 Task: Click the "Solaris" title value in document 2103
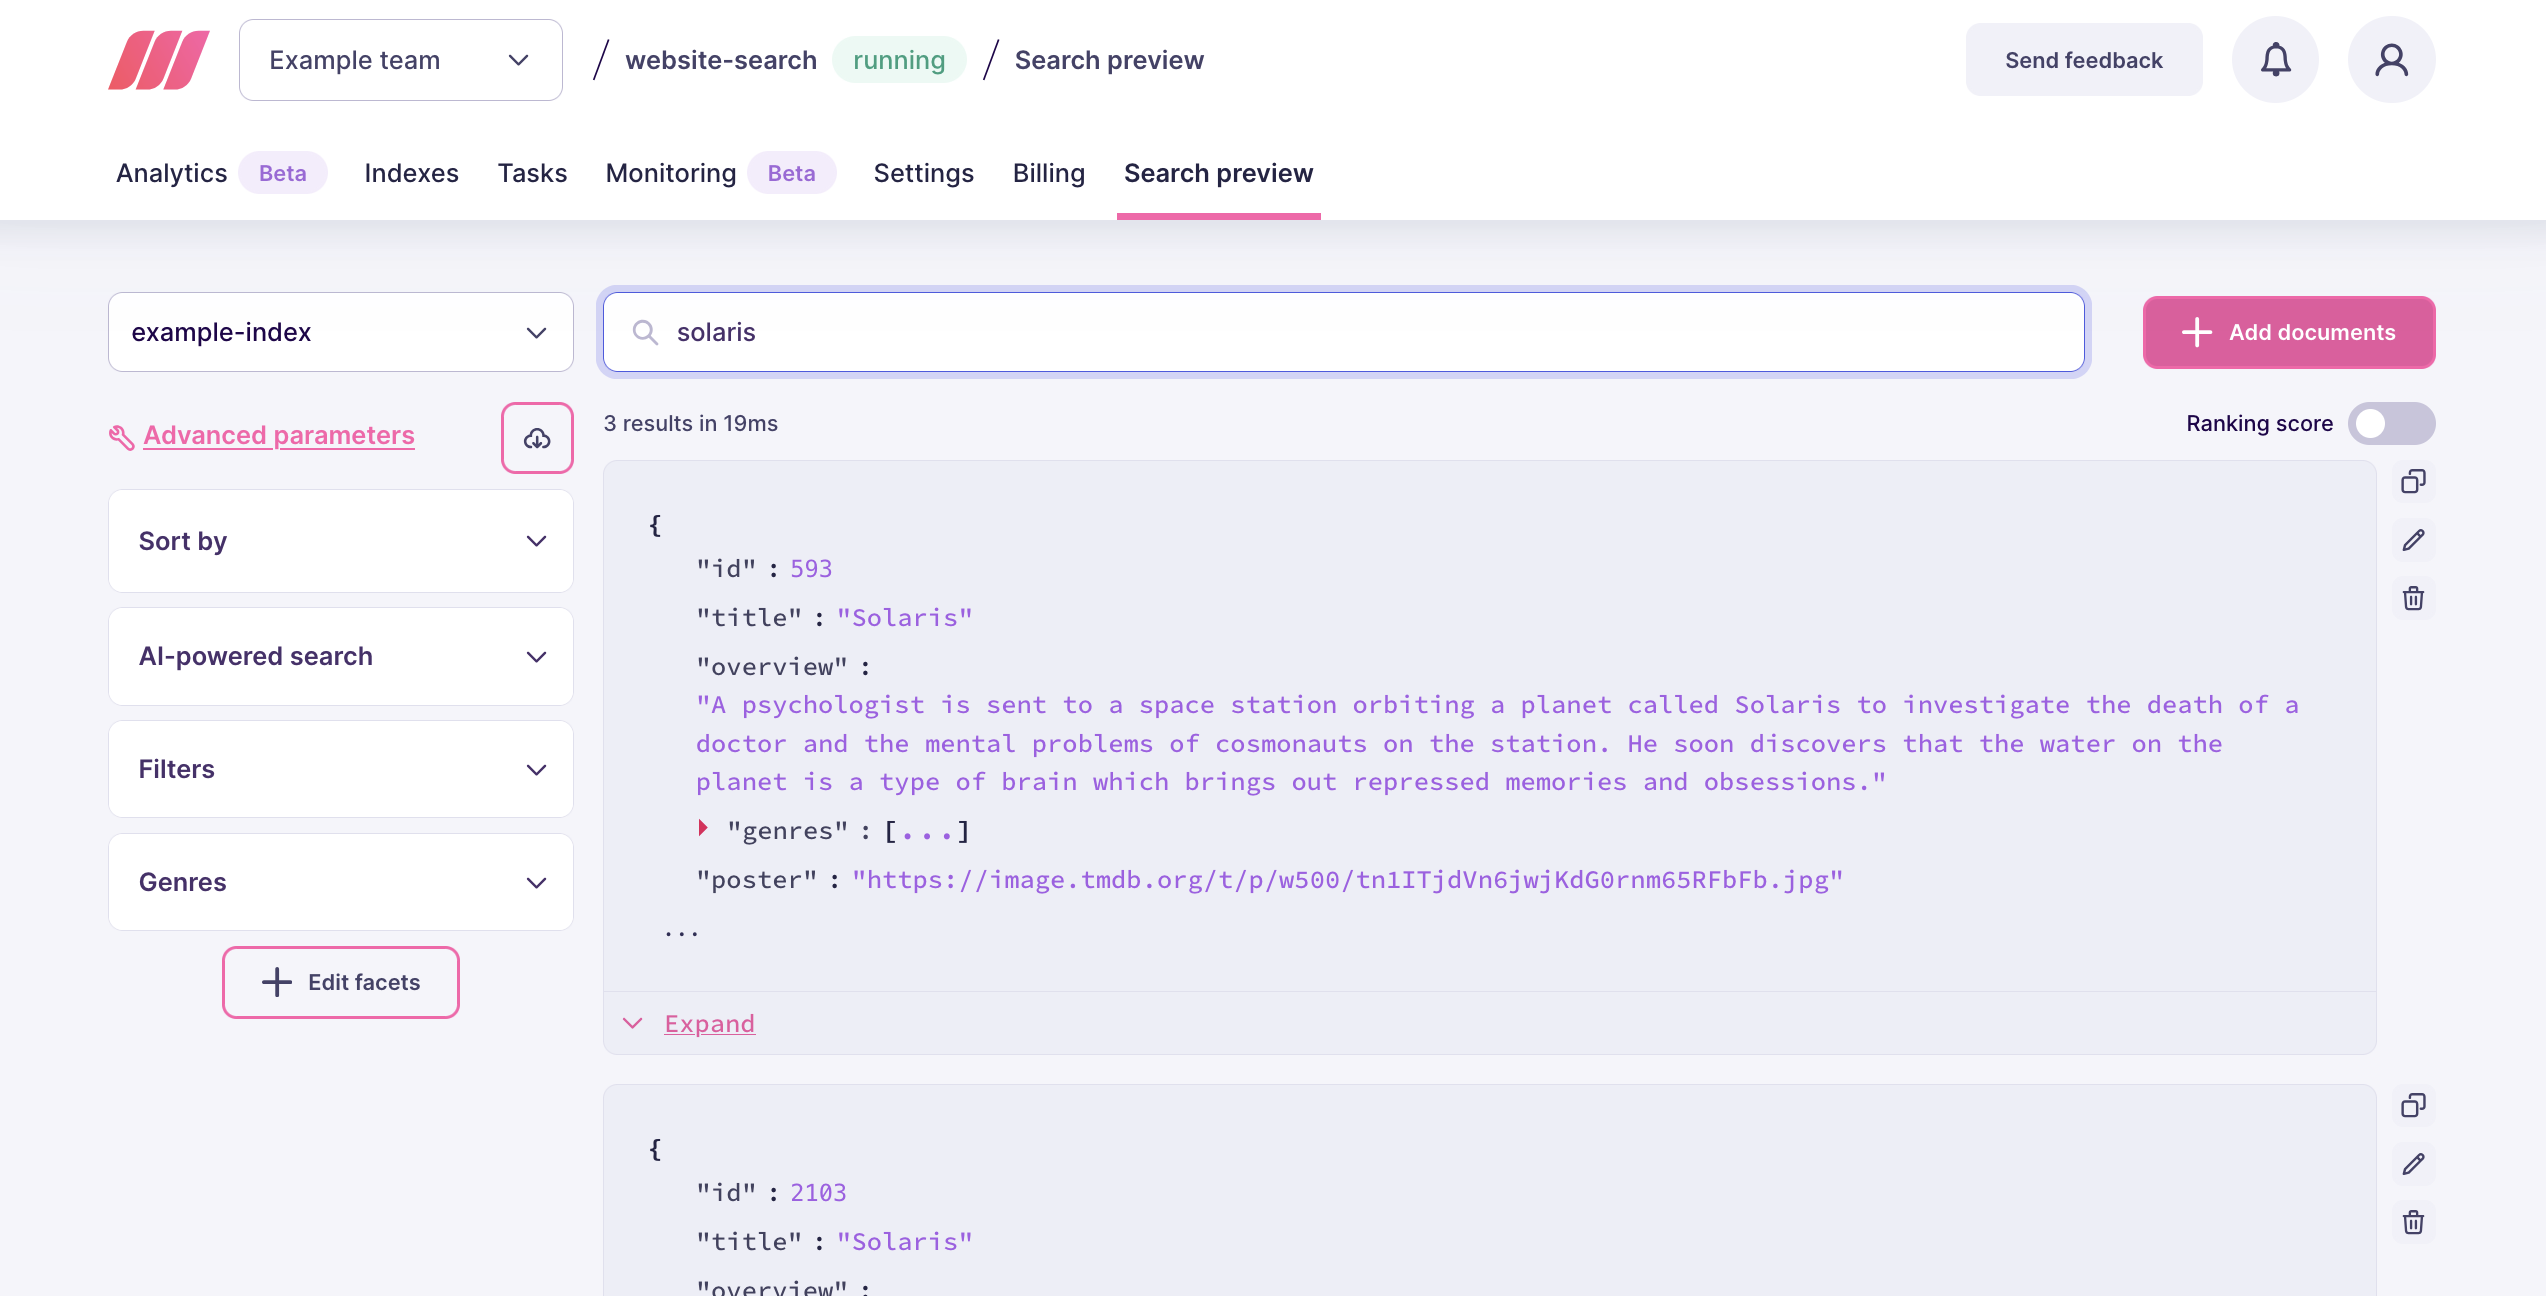[905, 1241]
